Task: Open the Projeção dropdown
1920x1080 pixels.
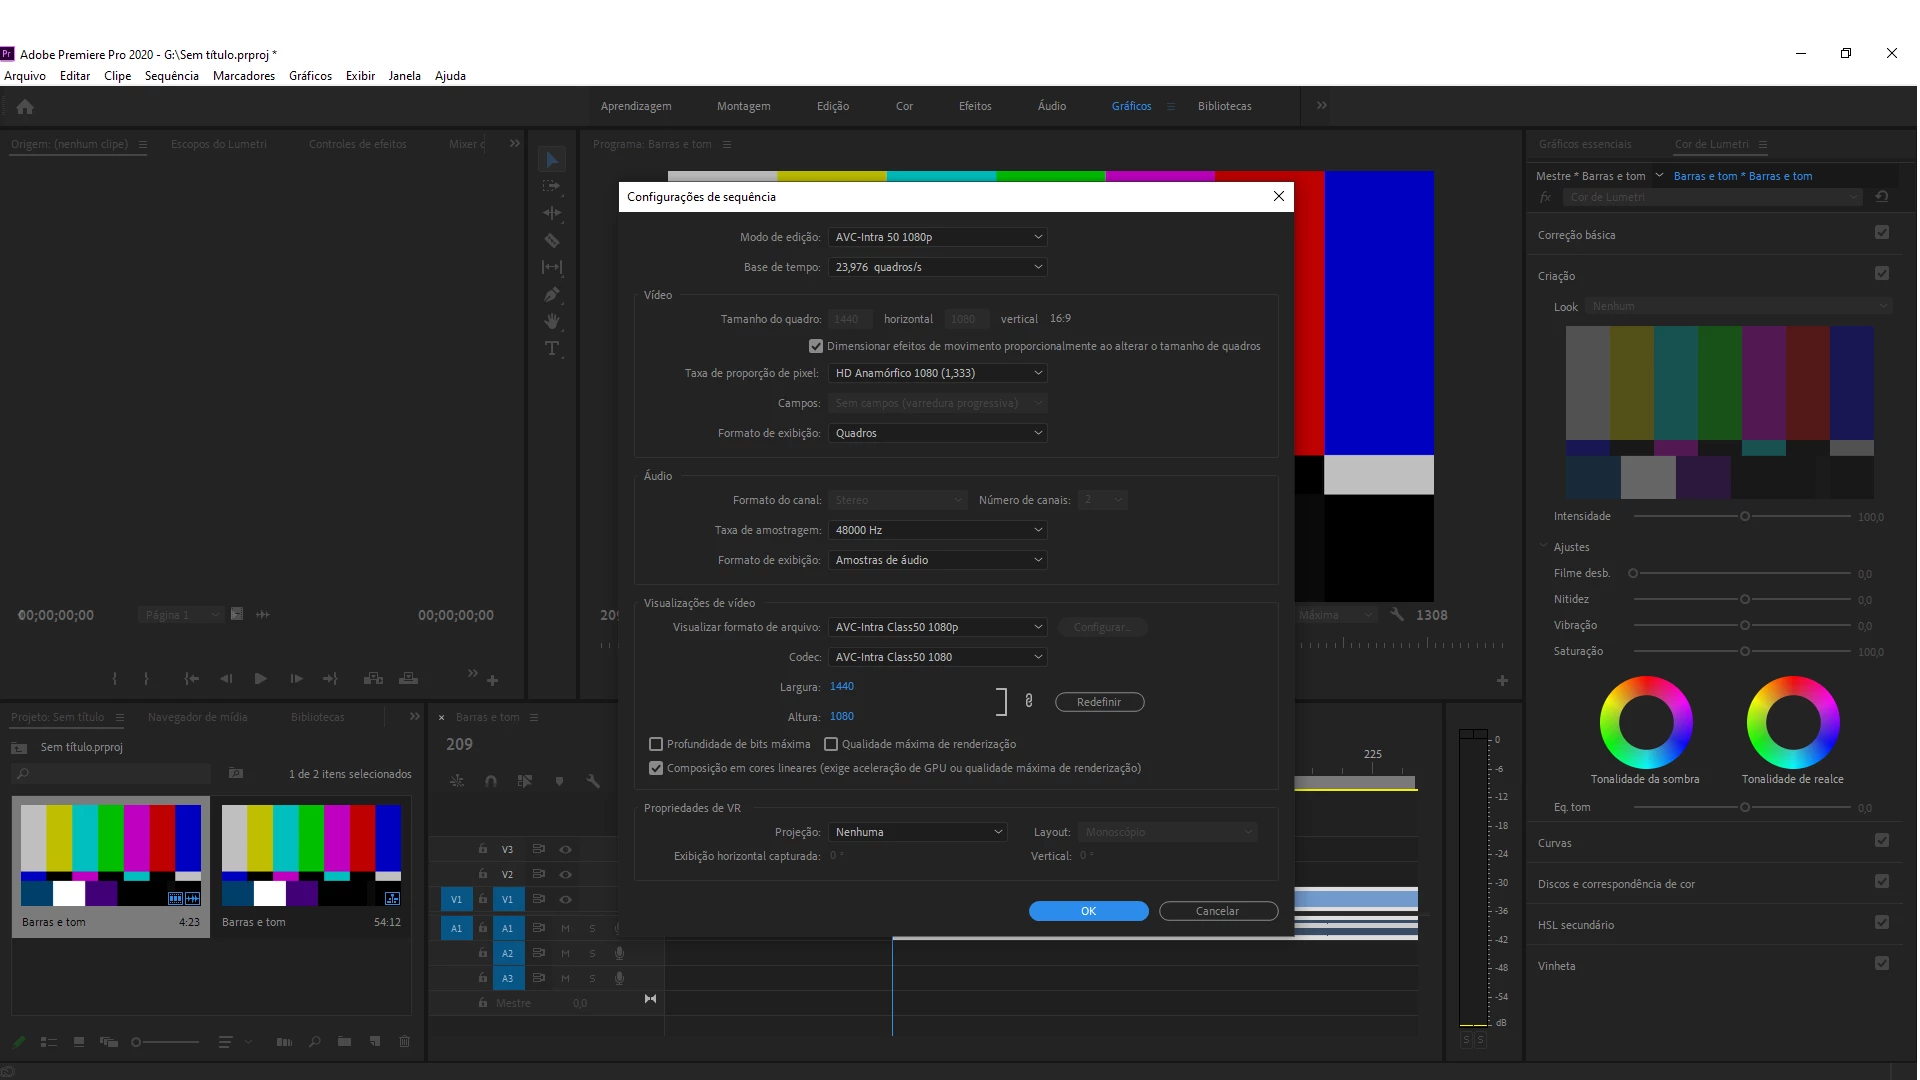Action: coord(917,832)
